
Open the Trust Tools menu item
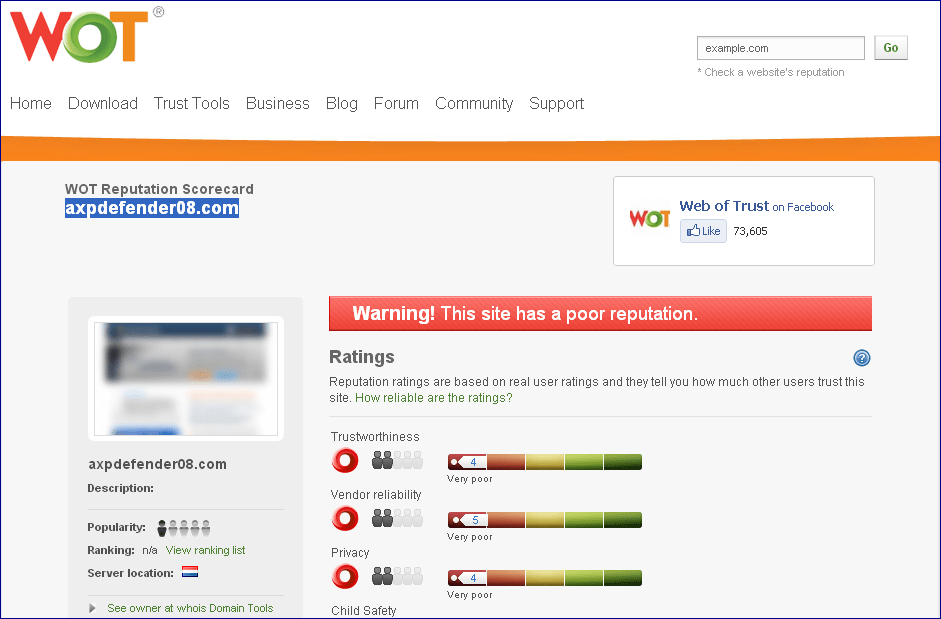coord(191,103)
